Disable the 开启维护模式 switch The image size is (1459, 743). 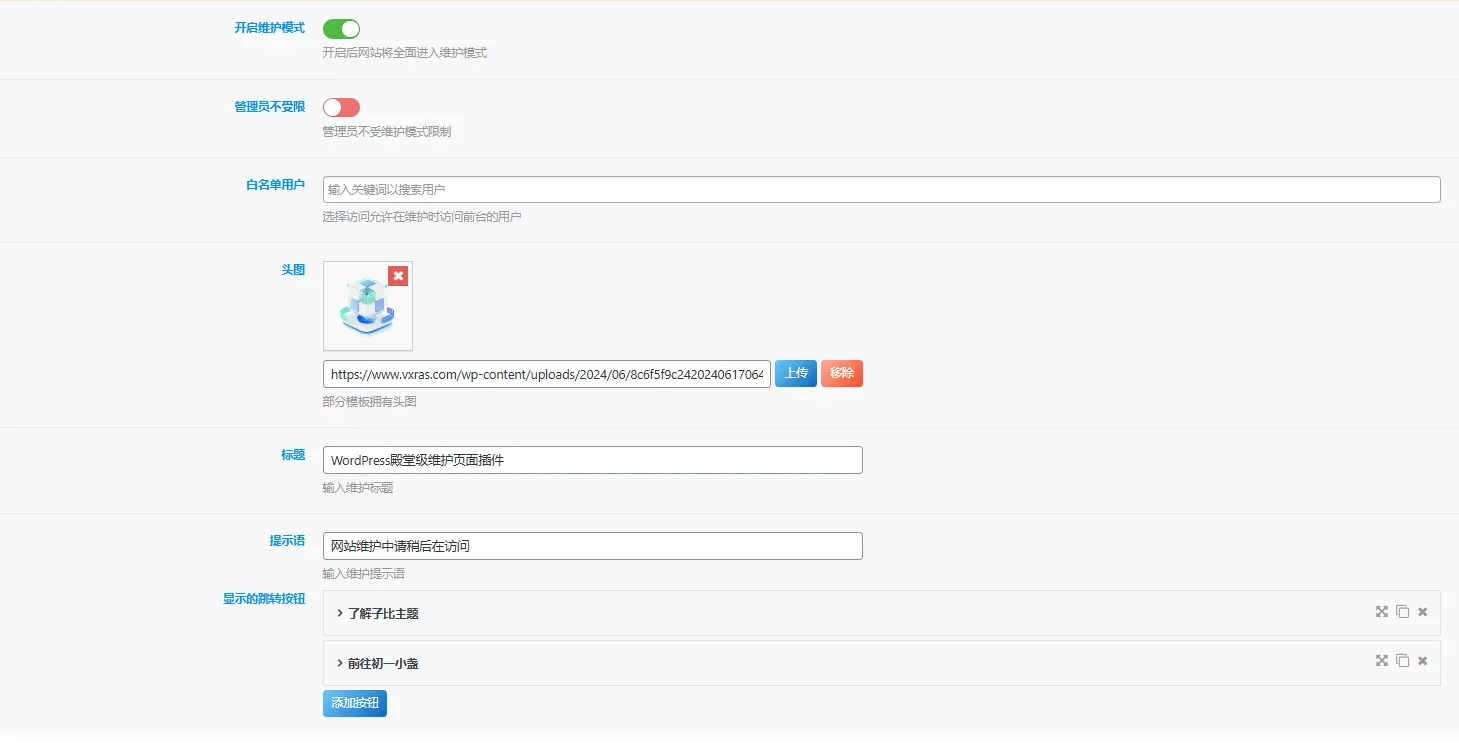(341, 29)
